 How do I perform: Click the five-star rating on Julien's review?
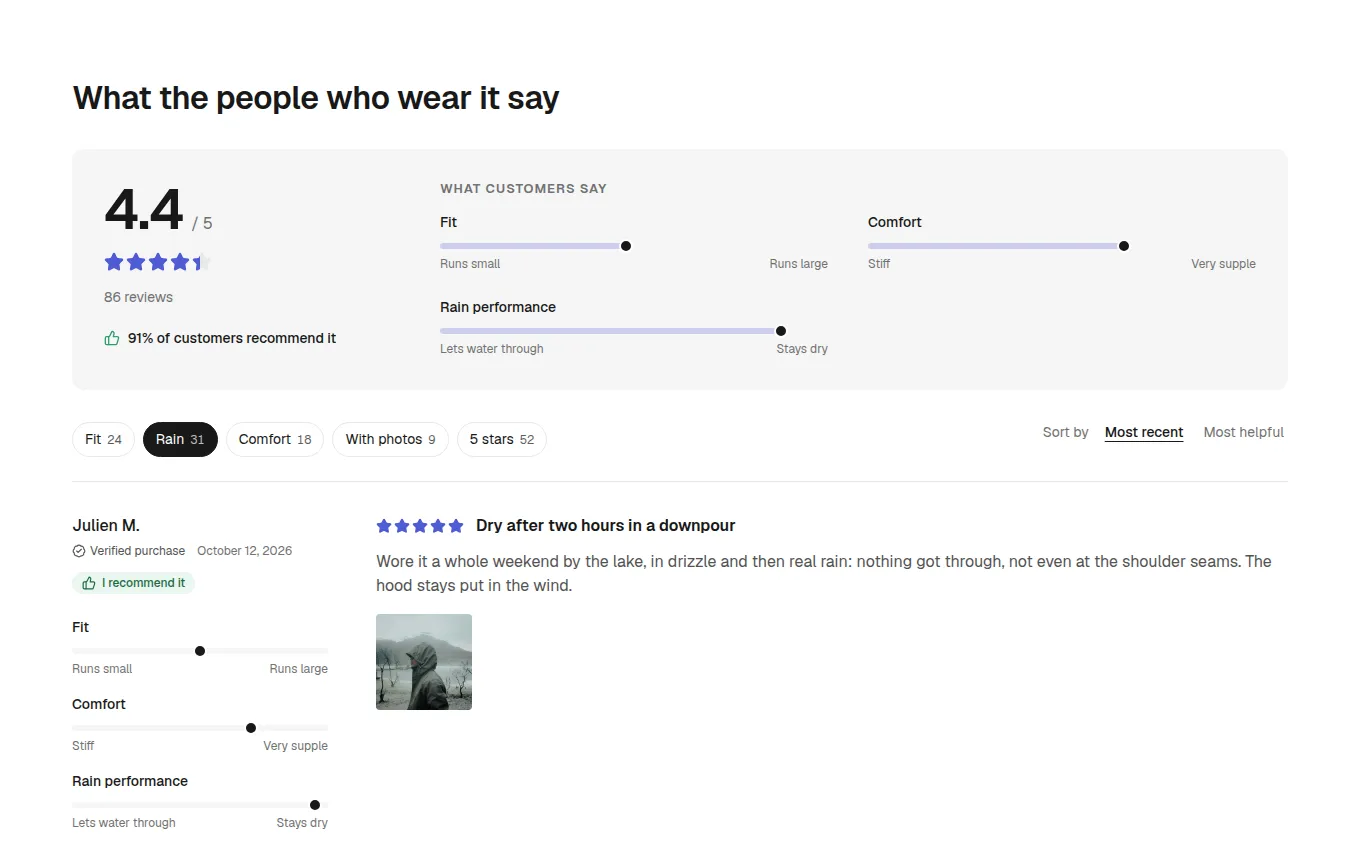pos(420,526)
